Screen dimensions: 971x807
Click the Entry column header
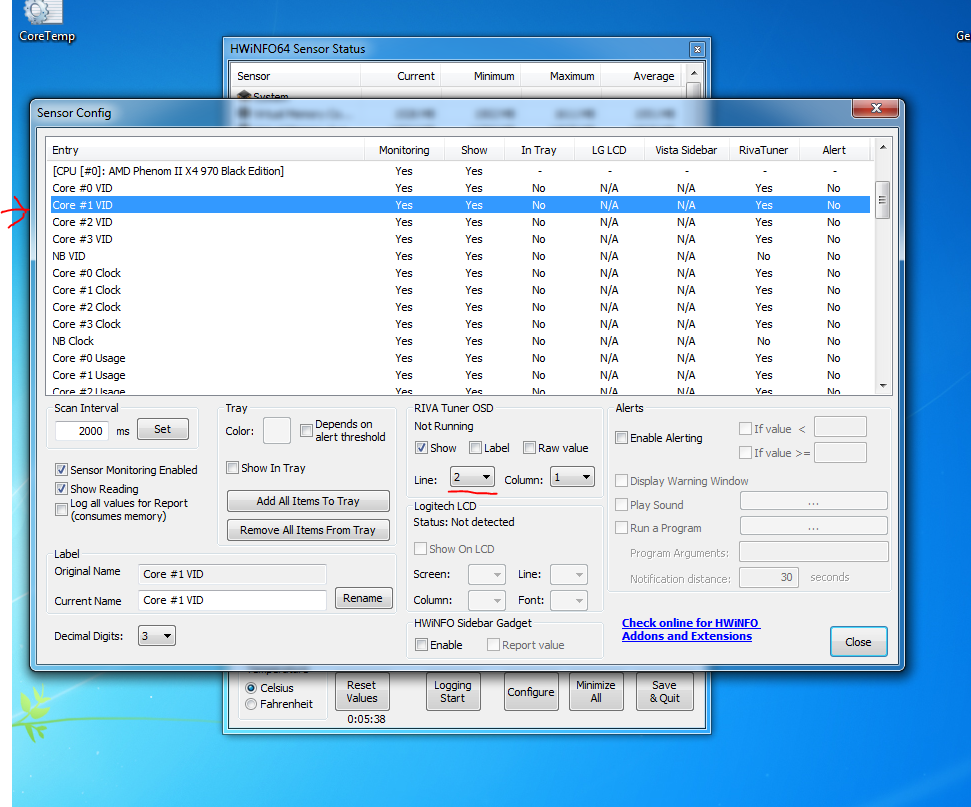click(x=205, y=150)
